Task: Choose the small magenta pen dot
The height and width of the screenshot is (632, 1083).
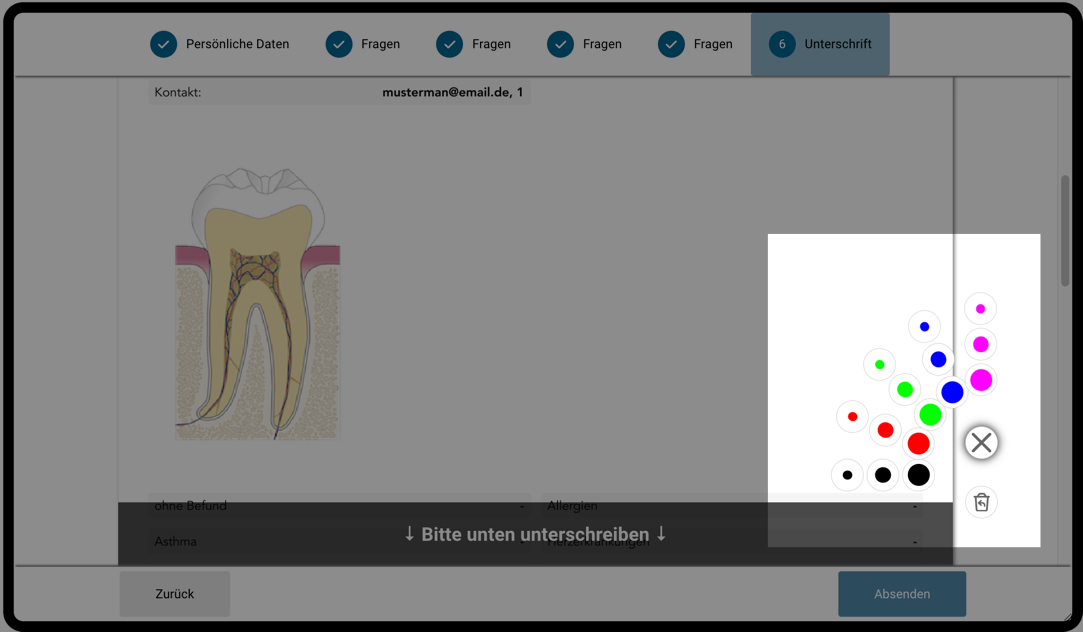Action: click(980, 309)
